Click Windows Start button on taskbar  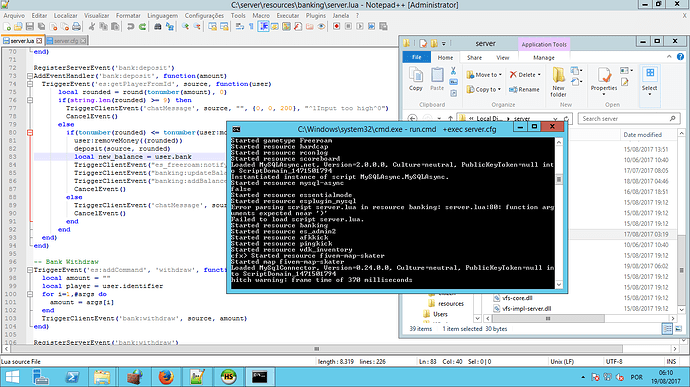pyautogui.click(x=12, y=377)
